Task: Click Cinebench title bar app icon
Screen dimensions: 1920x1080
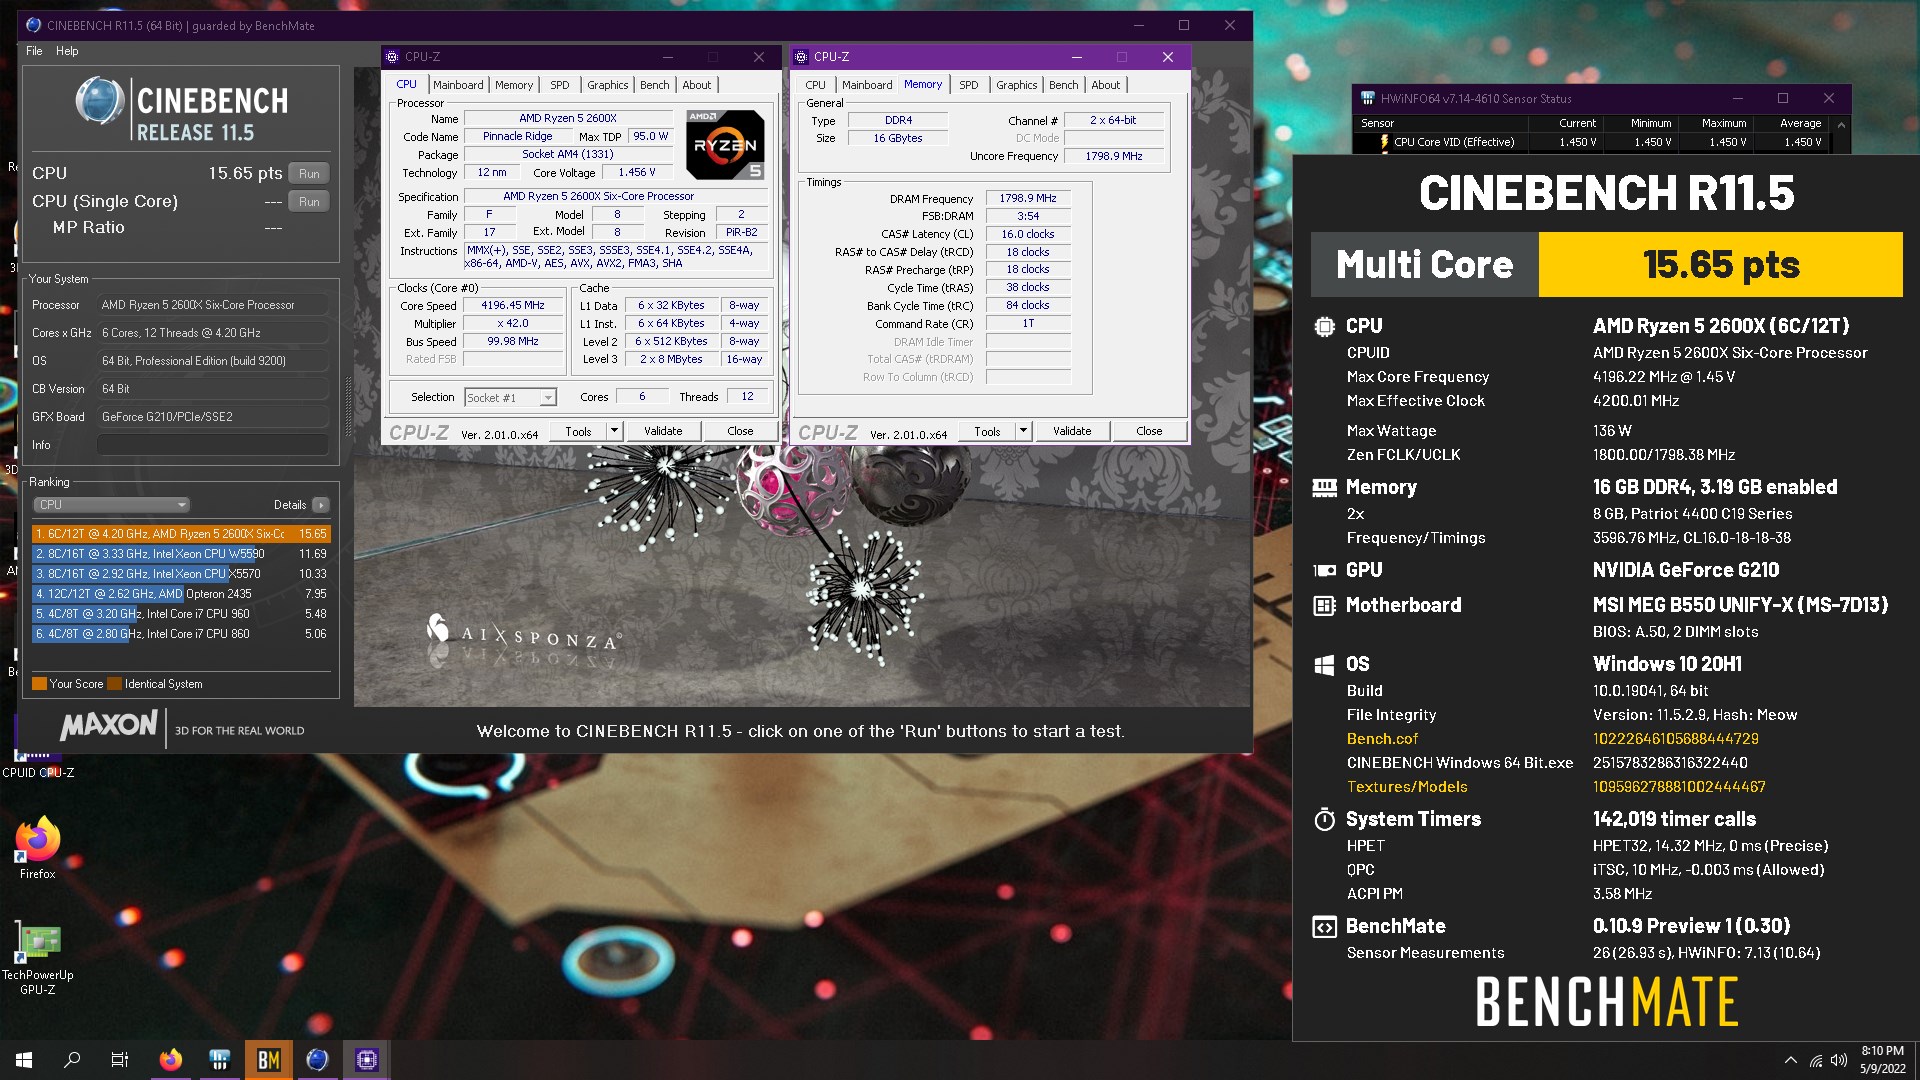Action: click(34, 26)
